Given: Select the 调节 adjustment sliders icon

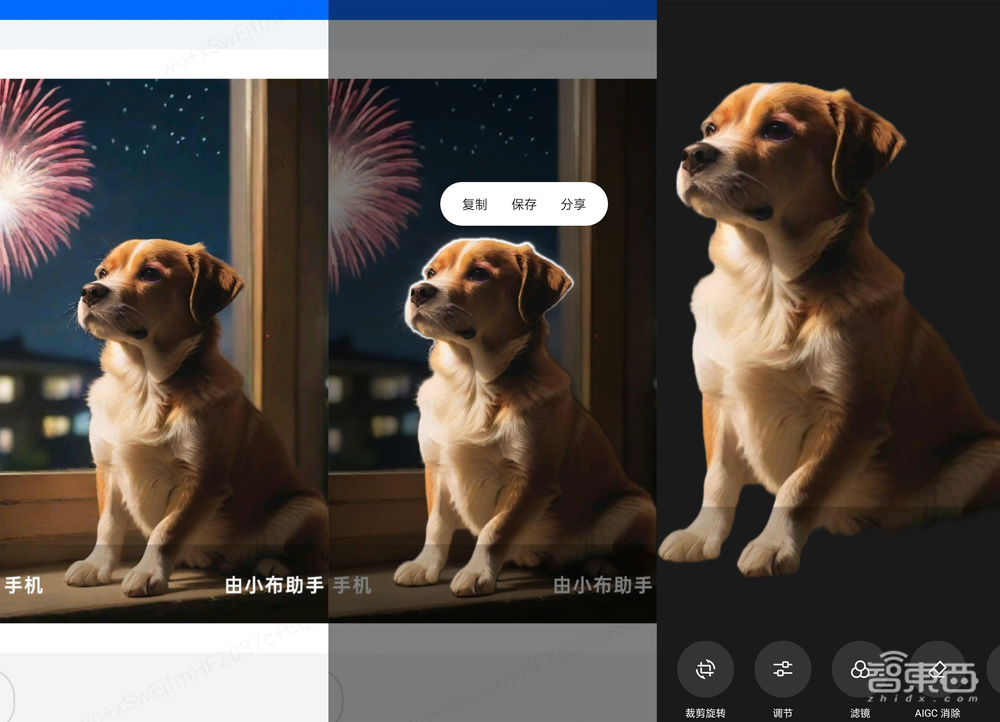Looking at the screenshot, I should [782, 669].
